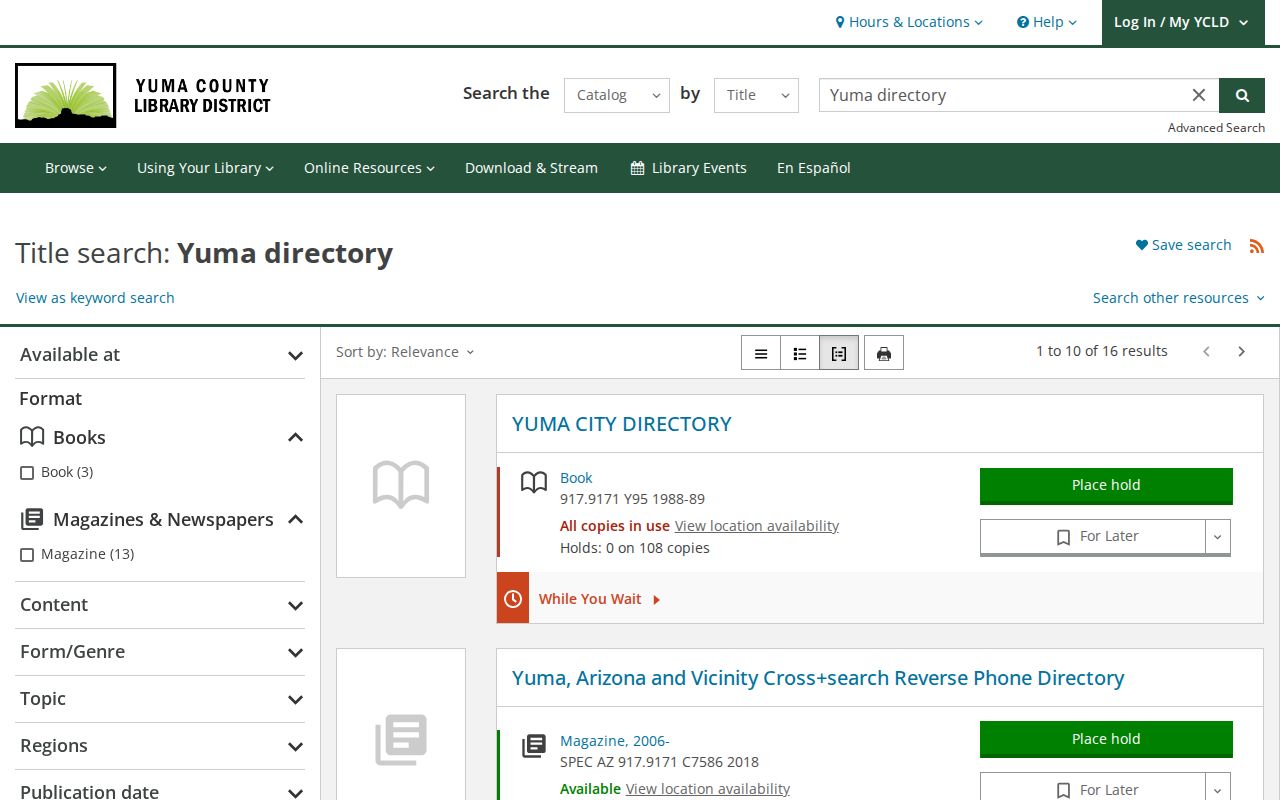Check the Book (3) format filter

[27, 473]
